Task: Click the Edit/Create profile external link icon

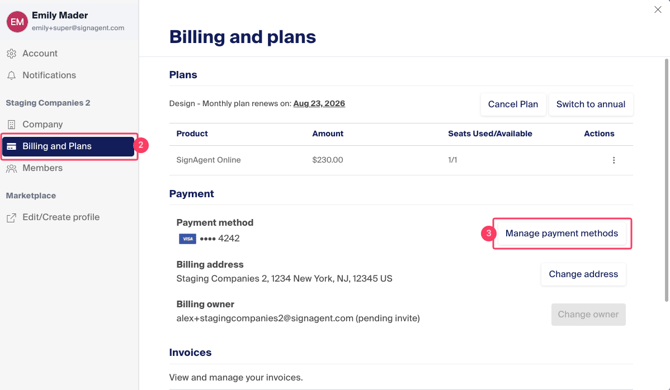Action: 12,217
